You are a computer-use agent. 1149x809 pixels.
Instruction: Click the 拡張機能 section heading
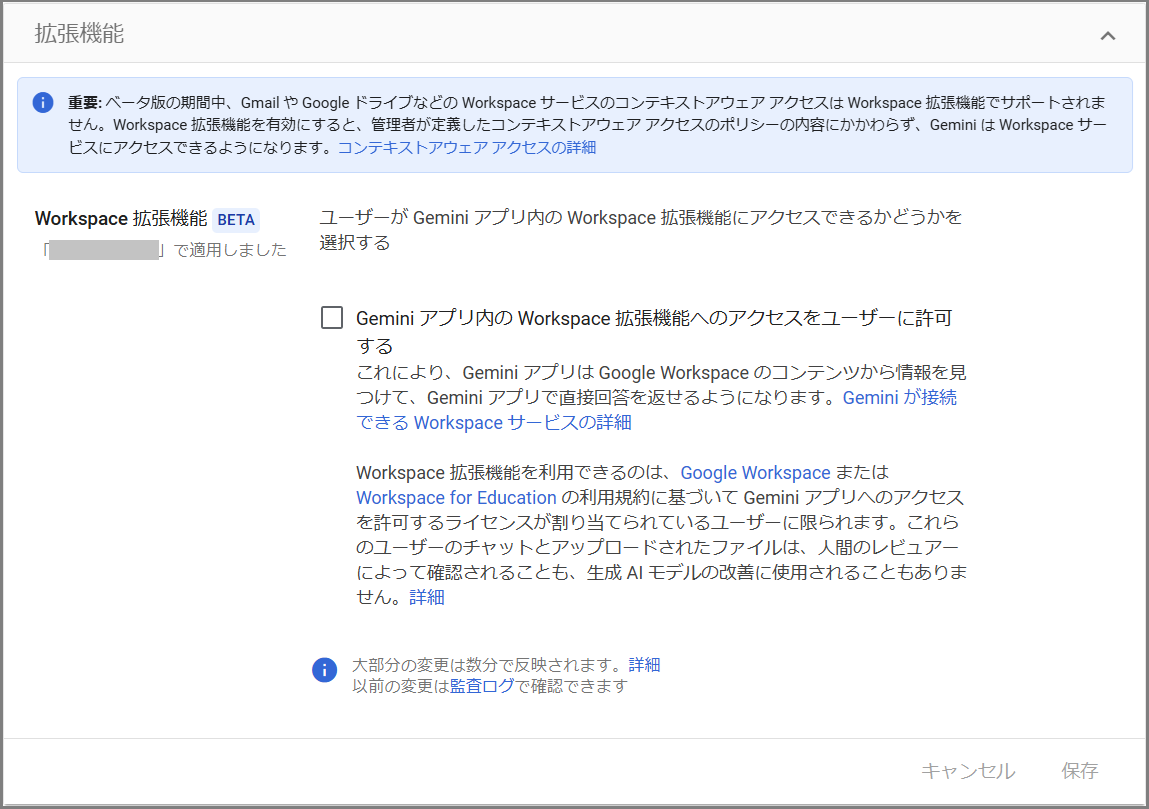[79, 34]
